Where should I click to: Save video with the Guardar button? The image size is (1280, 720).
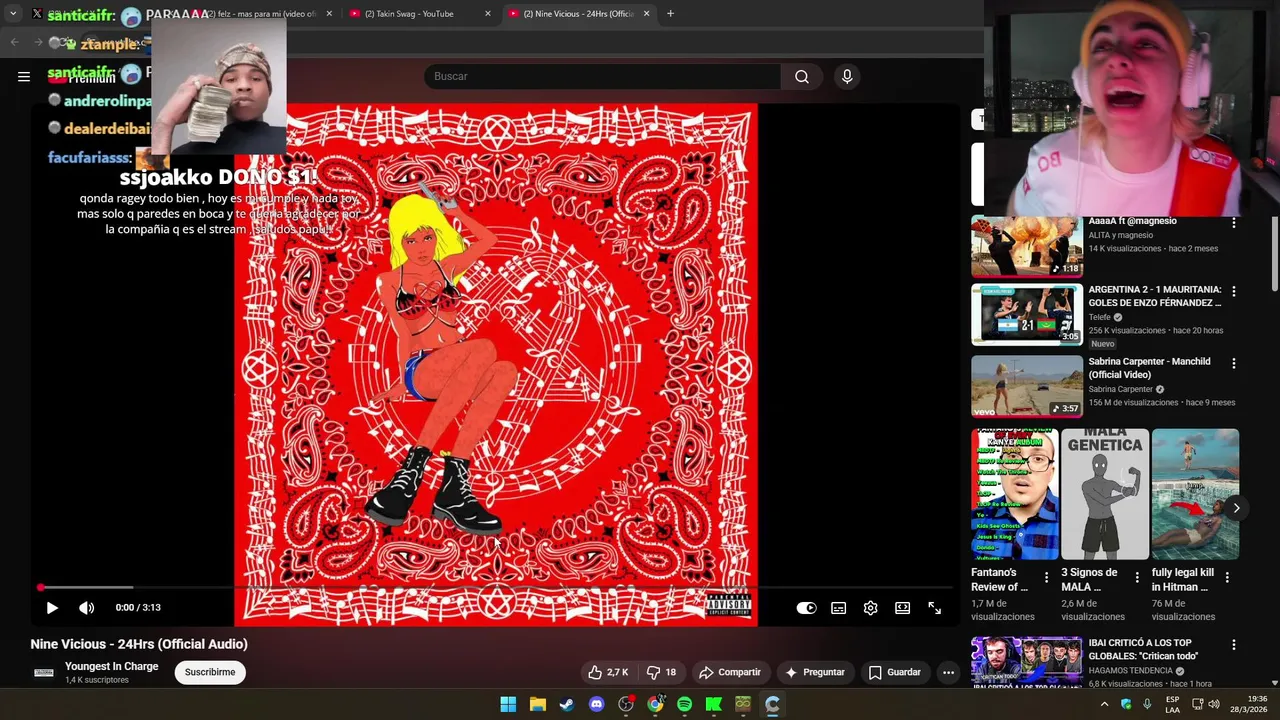pyautogui.click(x=894, y=672)
